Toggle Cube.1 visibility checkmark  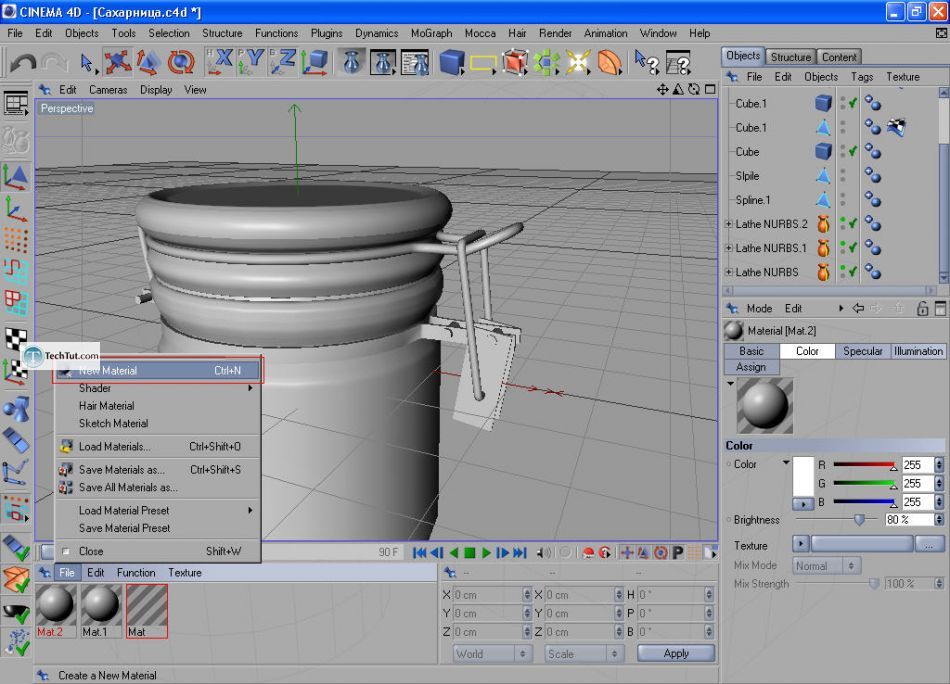click(852, 104)
